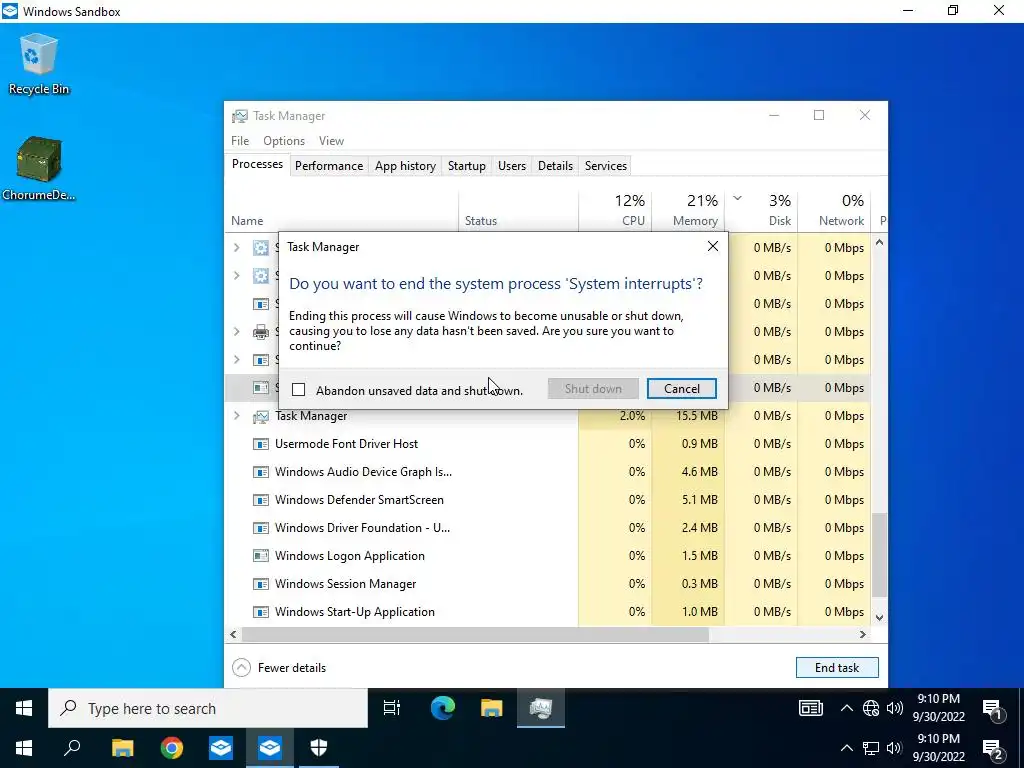Open the File menu

pyautogui.click(x=240, y=141)
